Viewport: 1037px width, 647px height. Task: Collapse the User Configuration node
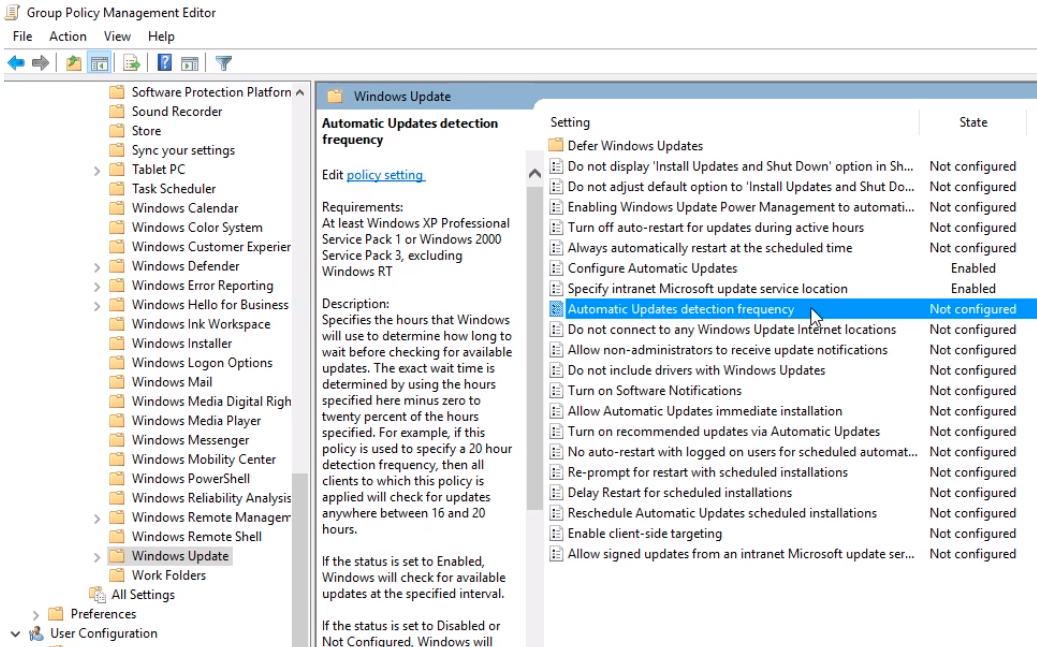click(x=15, y=633)
